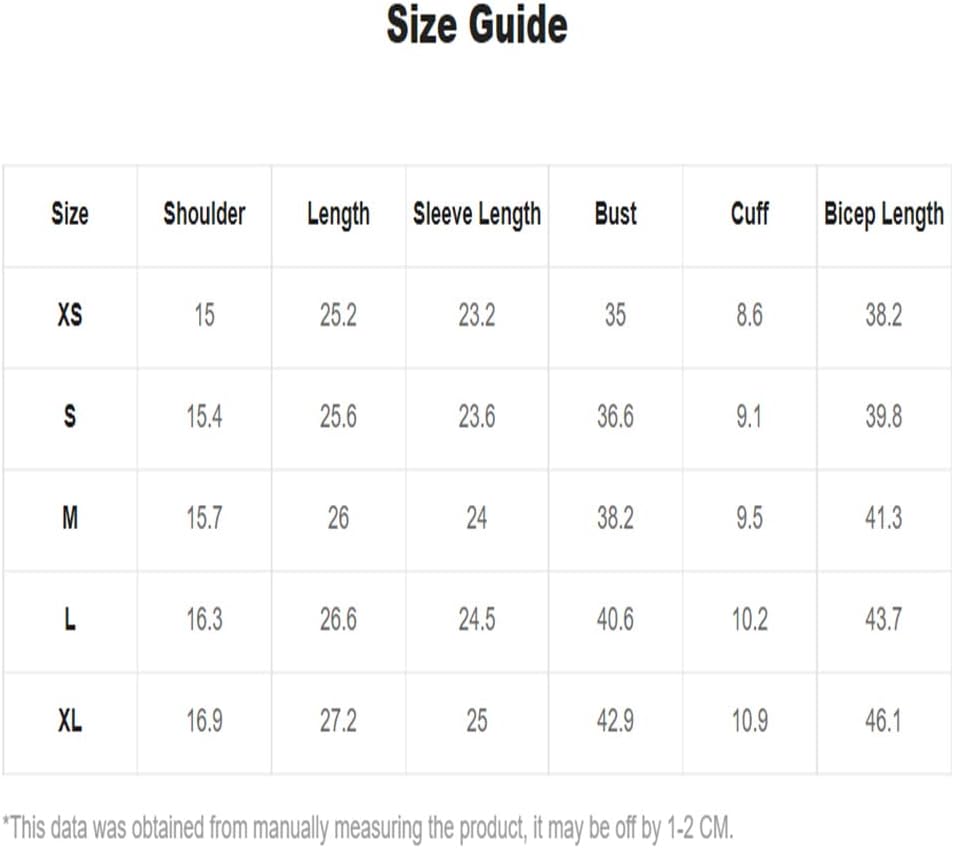Select the XL bicep length value 46.1
This screenshot has height=848, width=954.
pyautogui.click(x=883, y=721)
